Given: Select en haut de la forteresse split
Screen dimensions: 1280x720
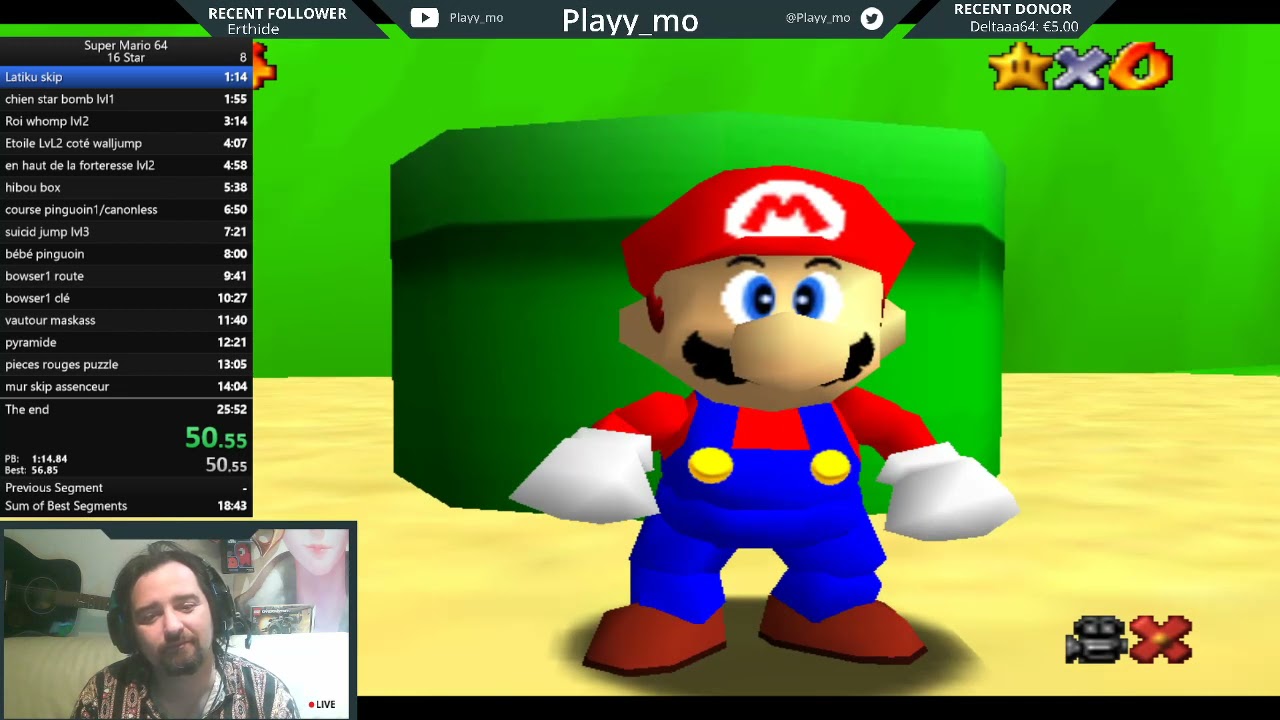Looking at the screenshot, I should pyautogui.click(x=126, y=165).
